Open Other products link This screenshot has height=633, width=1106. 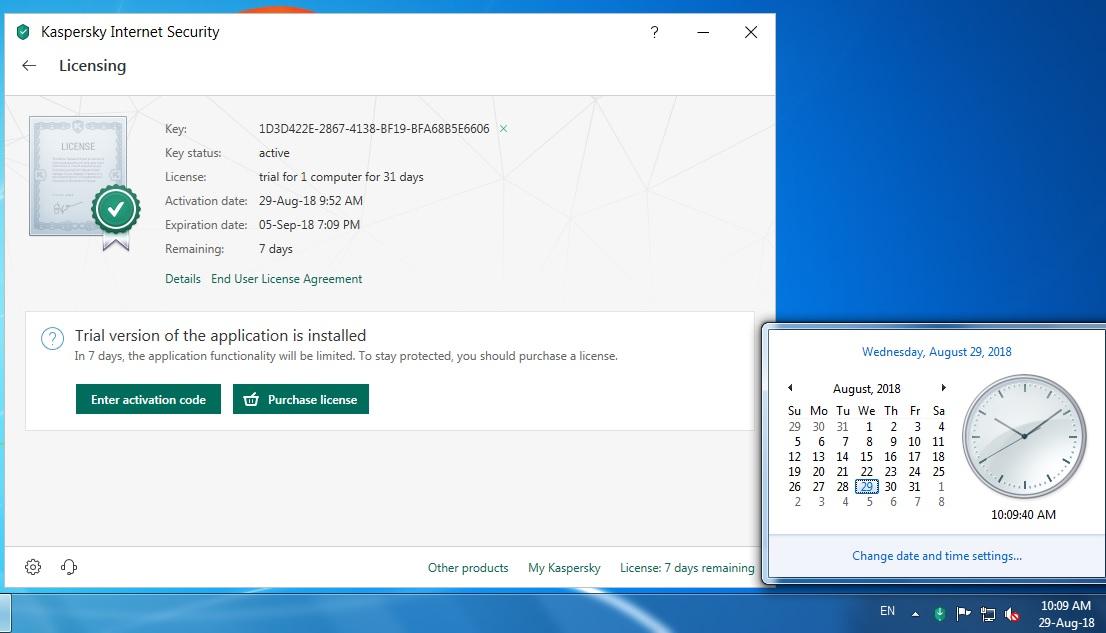468,567
